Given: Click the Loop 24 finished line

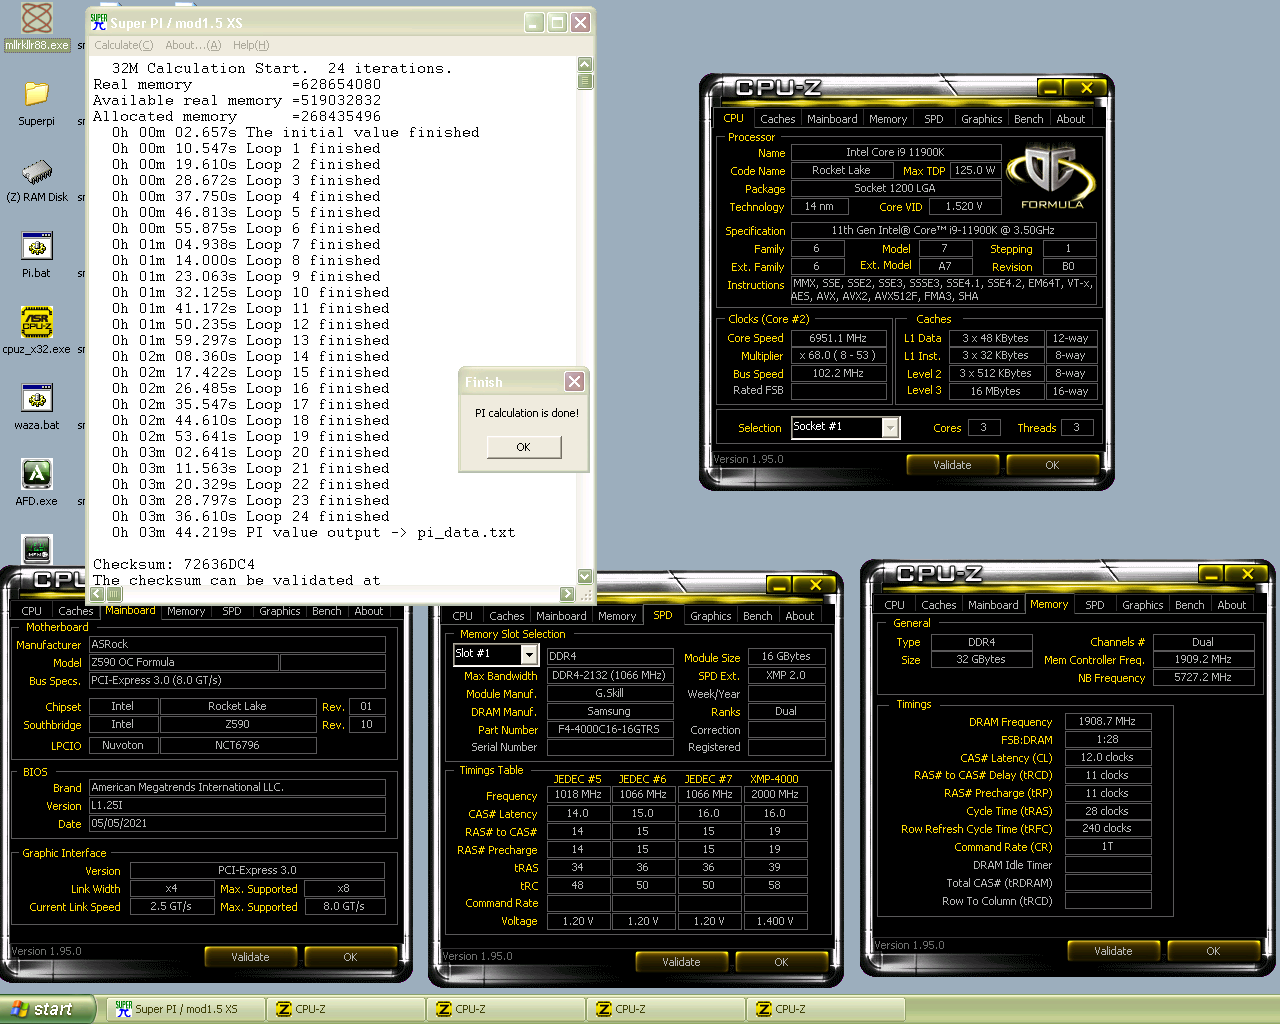Looking at the screenshot, I should [251, 516].
